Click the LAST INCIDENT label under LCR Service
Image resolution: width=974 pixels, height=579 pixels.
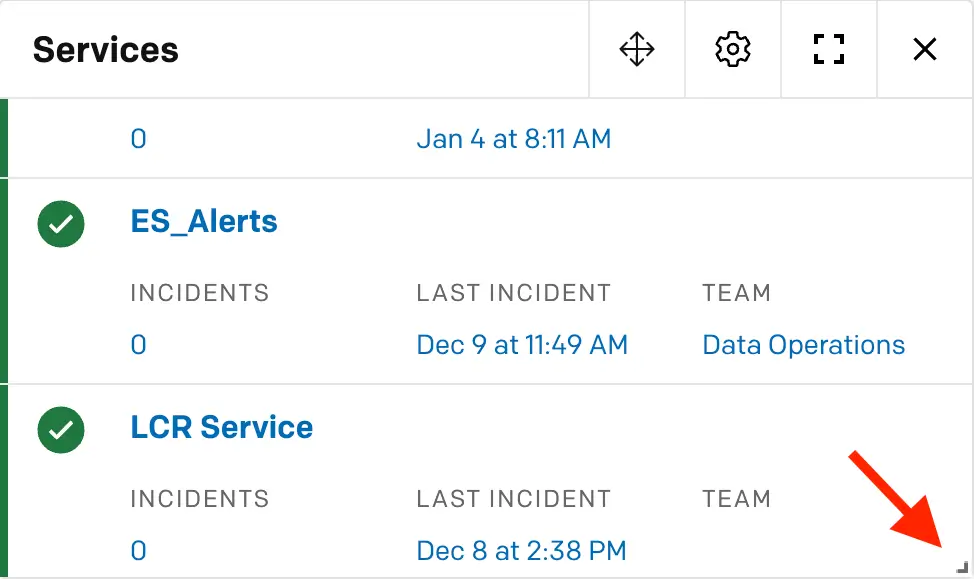click(x=514, y=499)
